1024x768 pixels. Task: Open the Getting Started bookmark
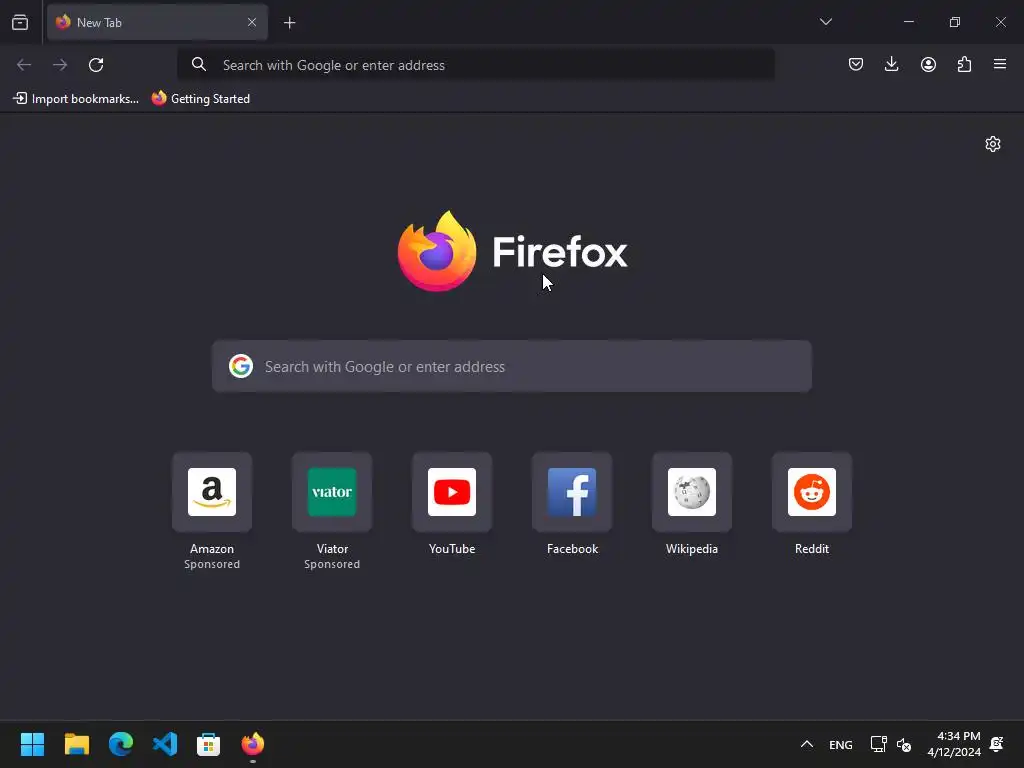tap(200, 99)
